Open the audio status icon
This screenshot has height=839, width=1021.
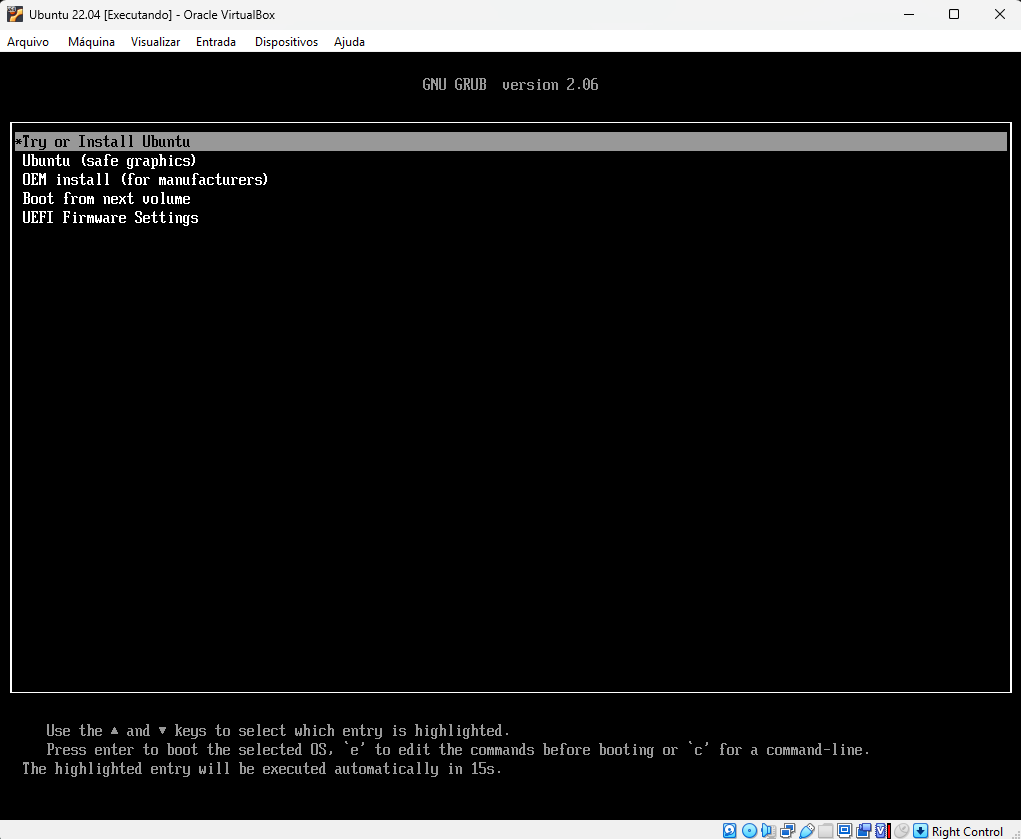(x=768, y=831)
